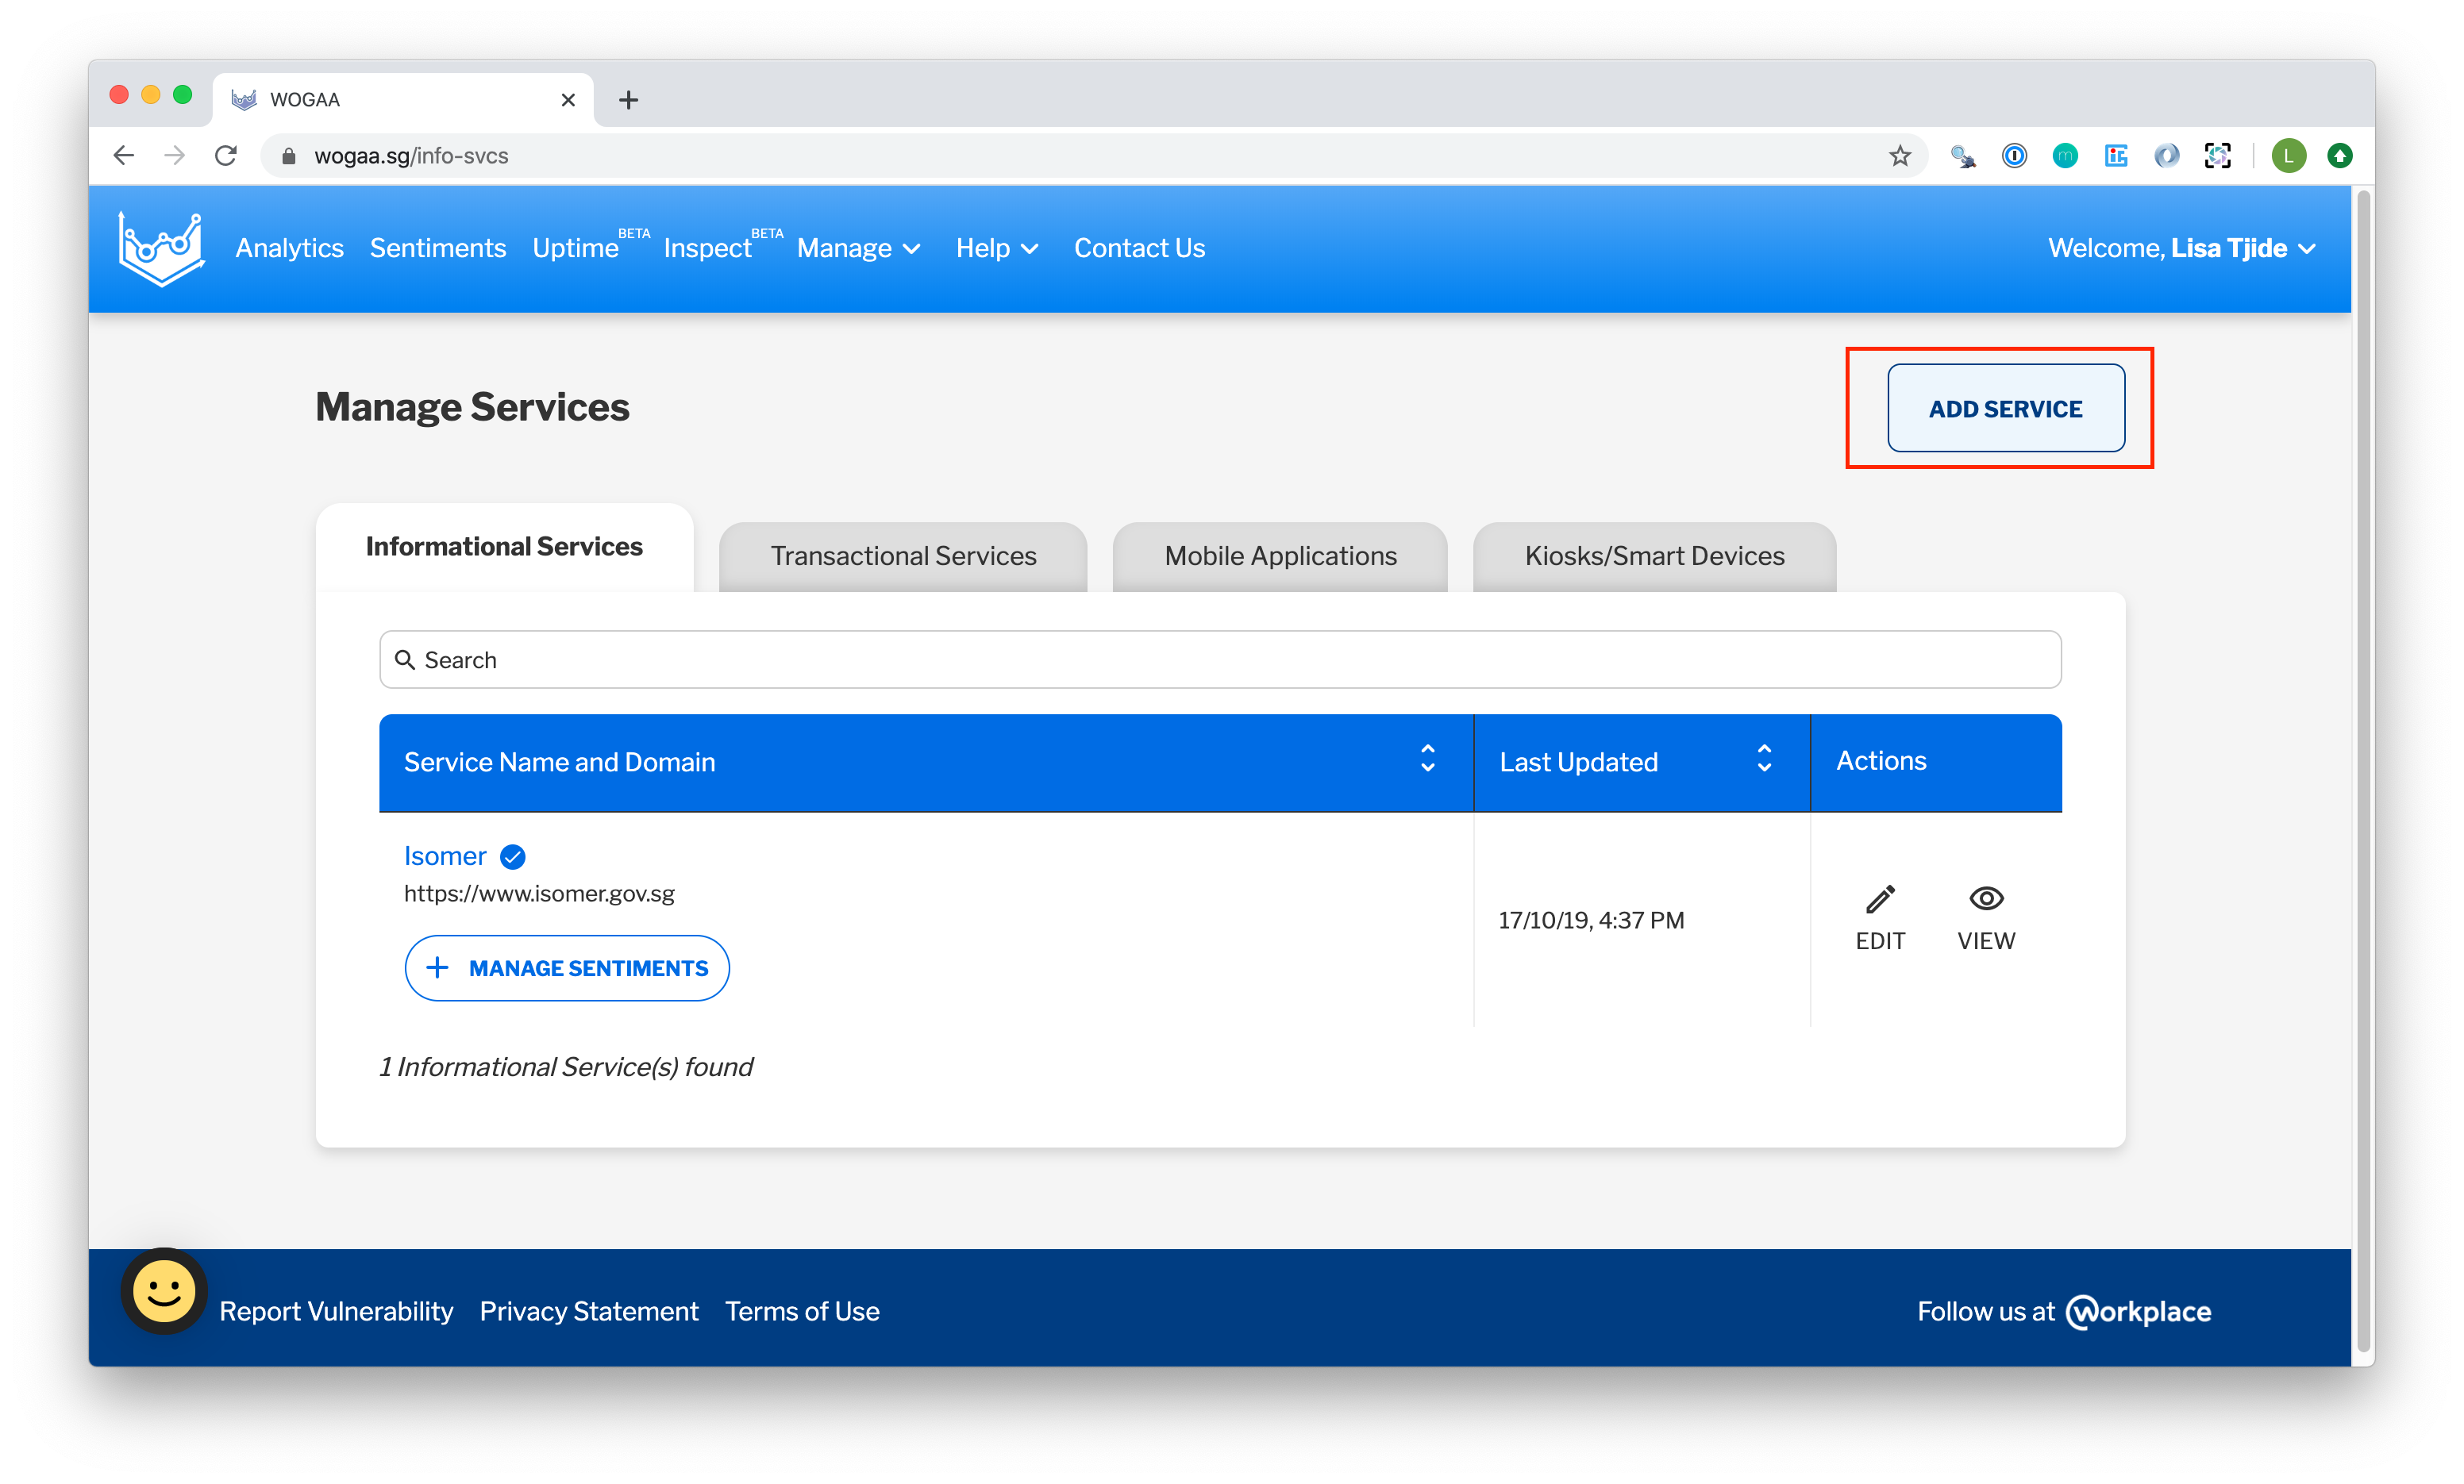2464x1484 pixels.
Task: Click the page vertical scrollbar
Action: [2363, 760]
